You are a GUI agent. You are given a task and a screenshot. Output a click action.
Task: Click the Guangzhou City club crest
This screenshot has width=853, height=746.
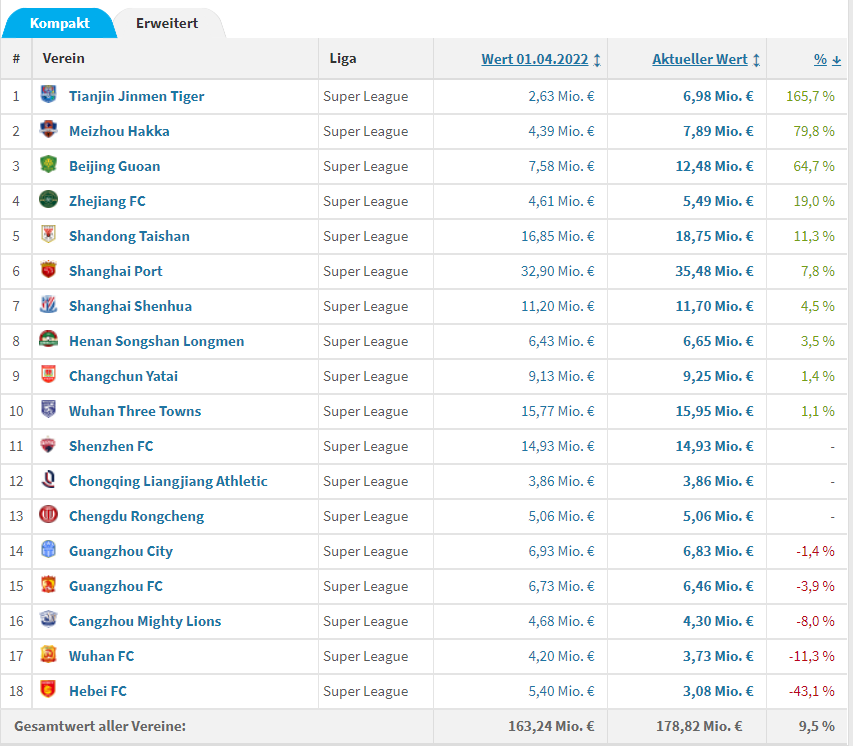point(48,549)
